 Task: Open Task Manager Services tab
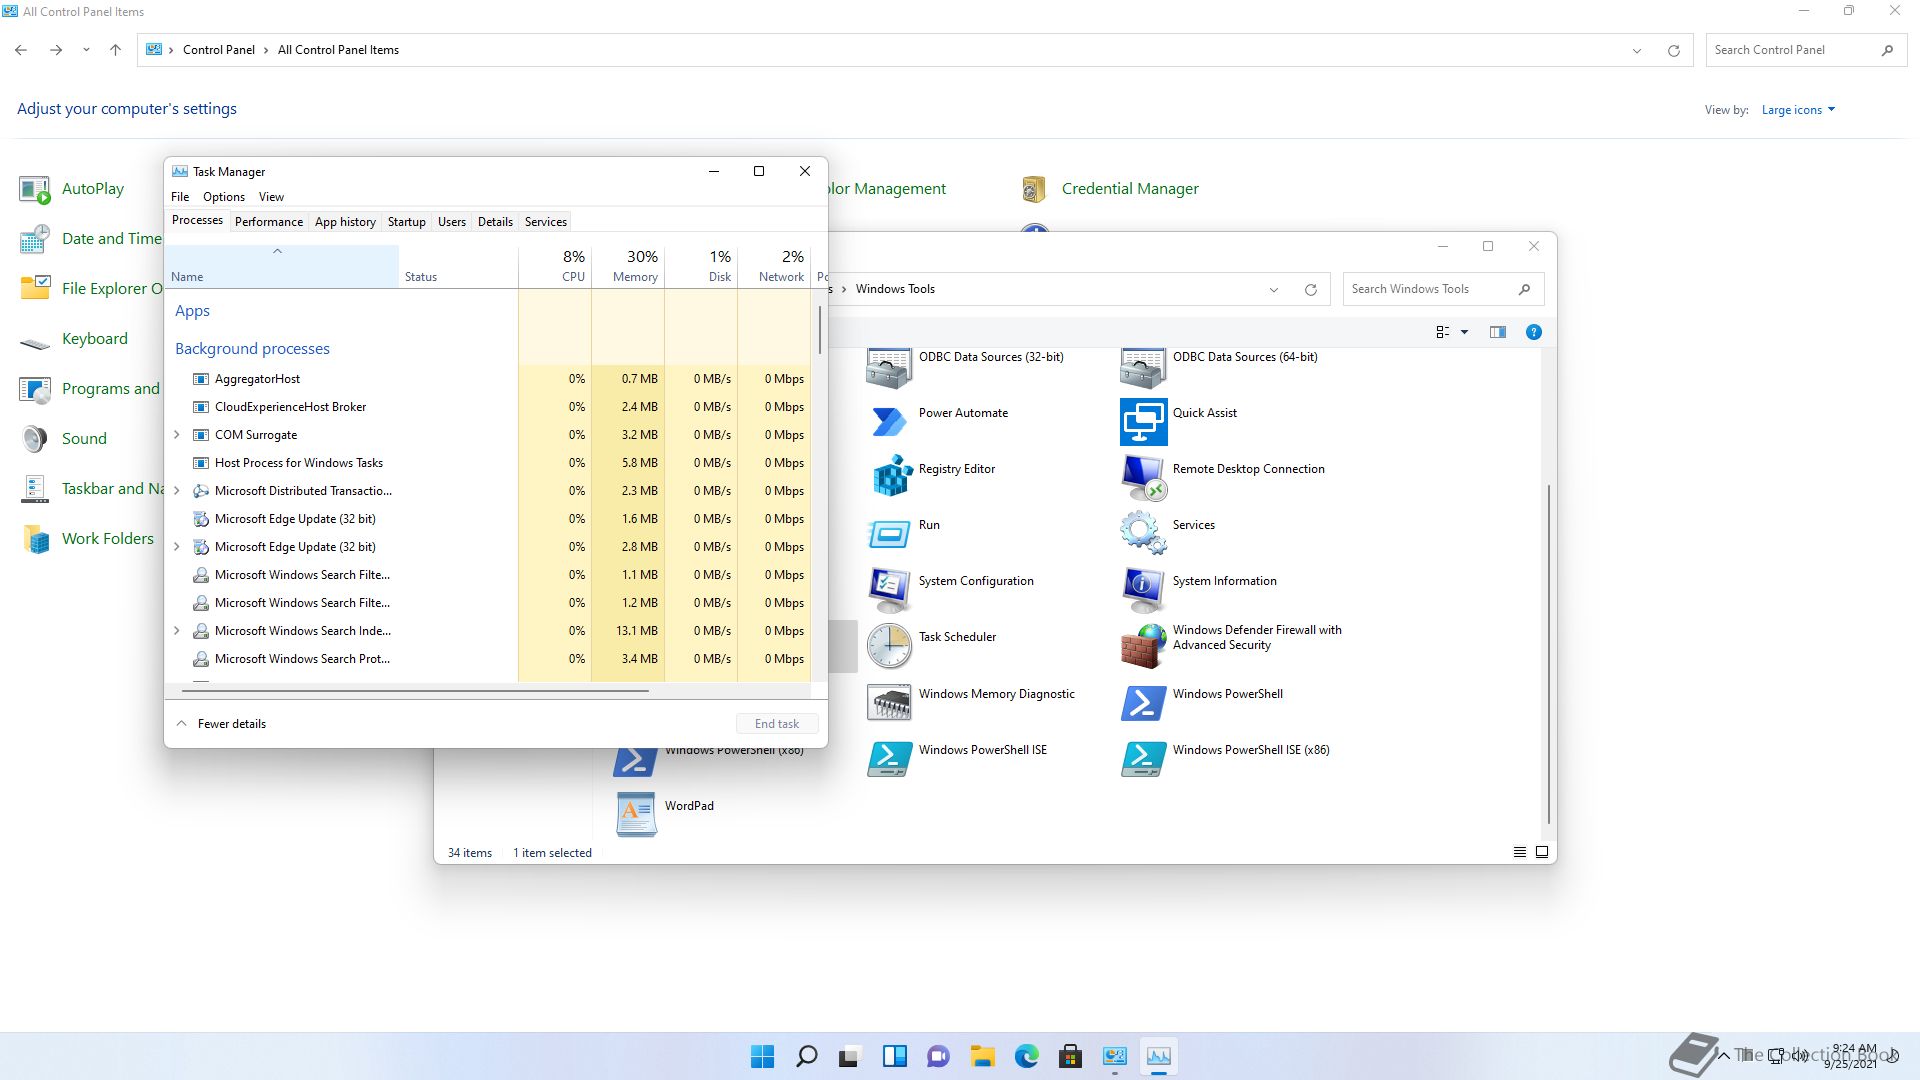pos(545,222)
